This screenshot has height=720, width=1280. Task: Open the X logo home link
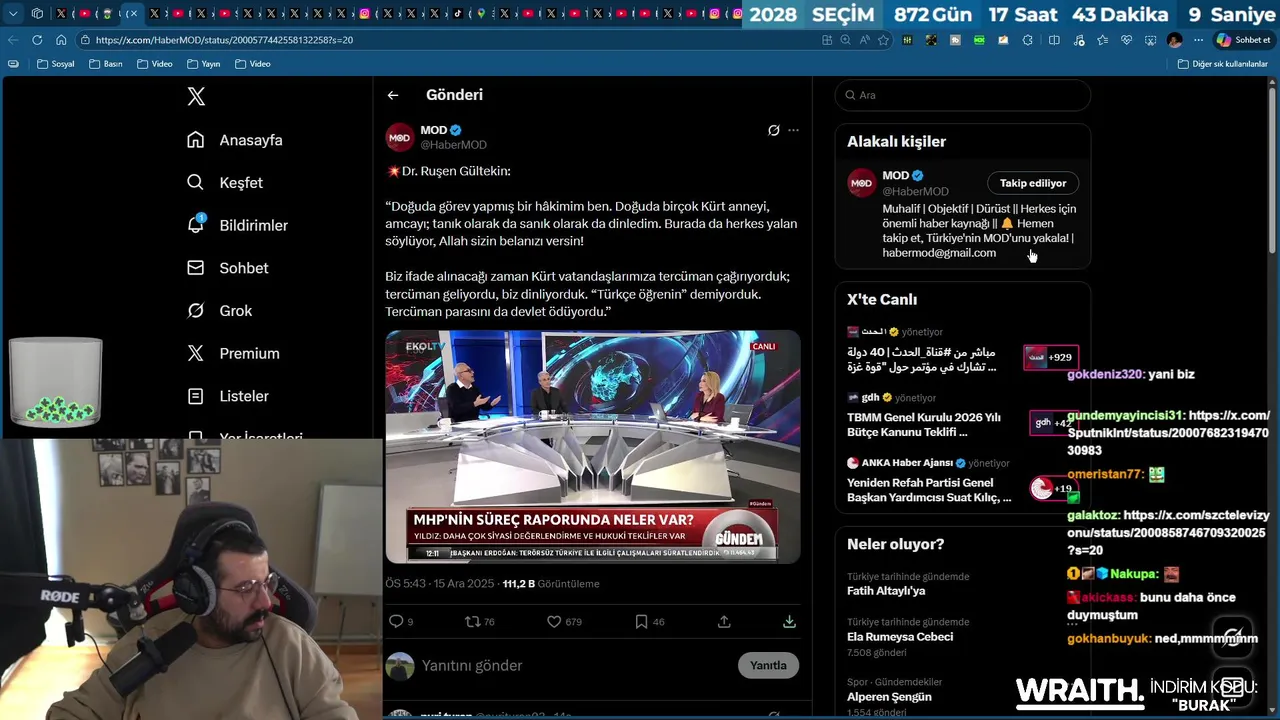pyautogui.click(x=196, y=96)
